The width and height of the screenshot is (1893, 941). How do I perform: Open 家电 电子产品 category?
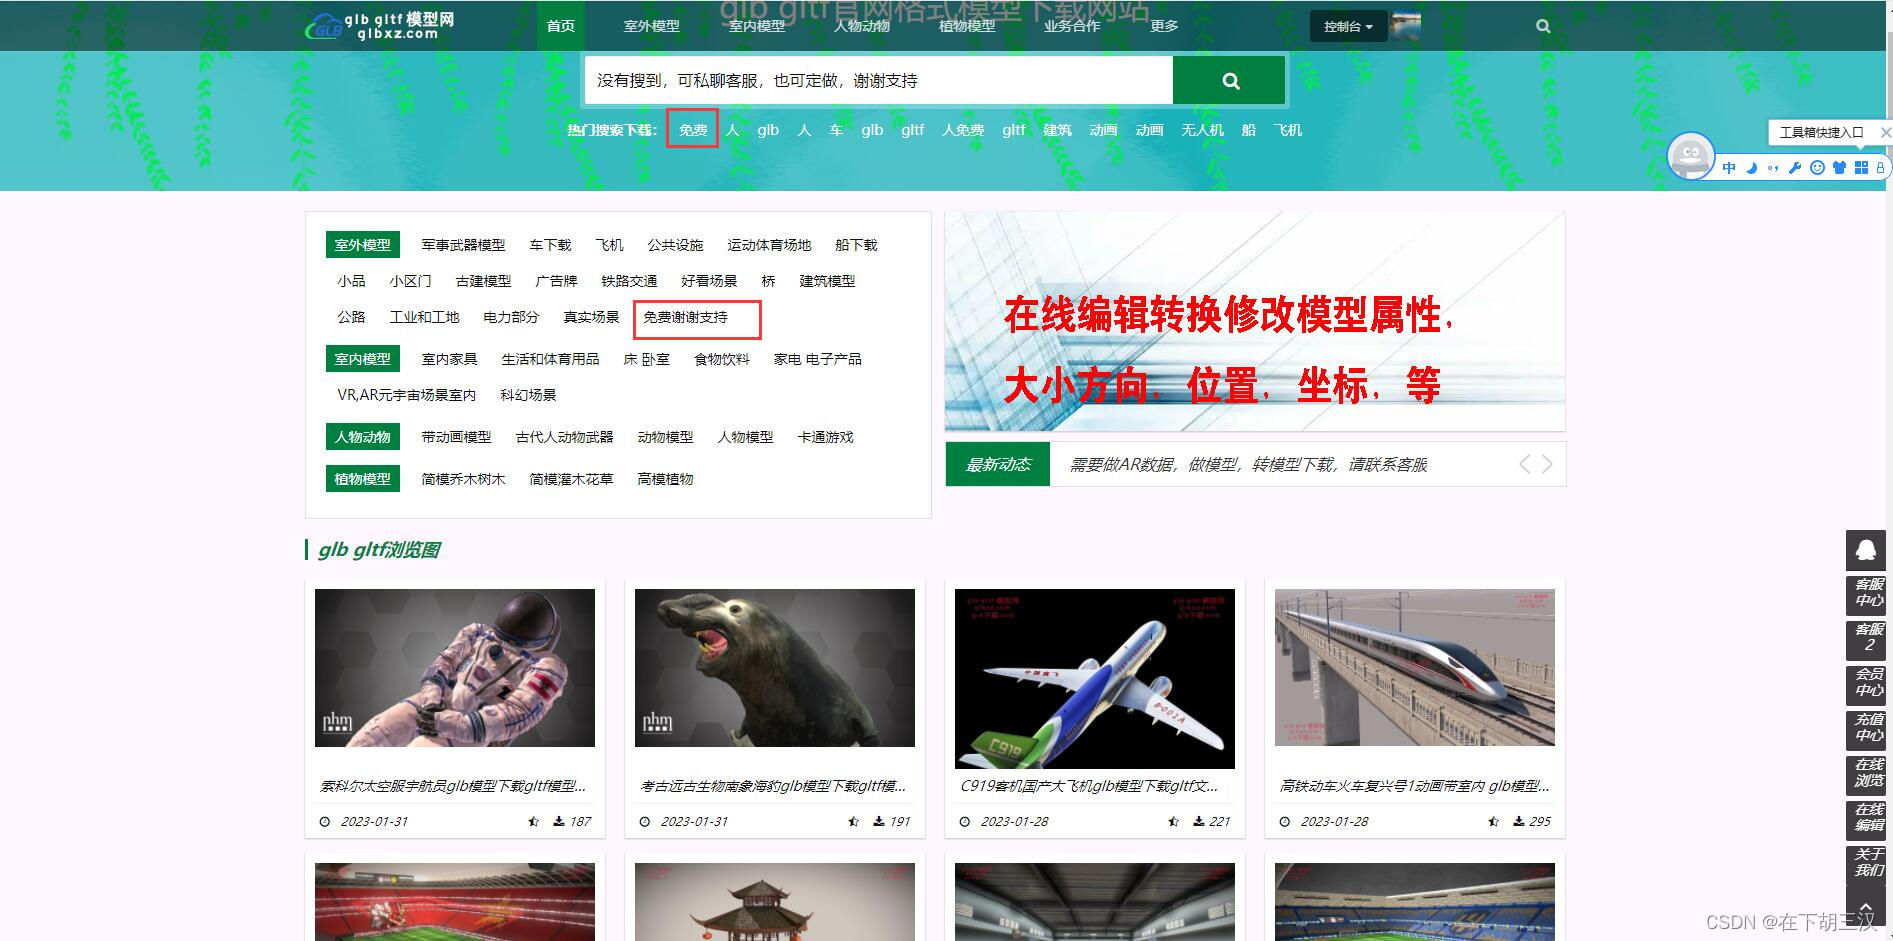pos(817,359)
